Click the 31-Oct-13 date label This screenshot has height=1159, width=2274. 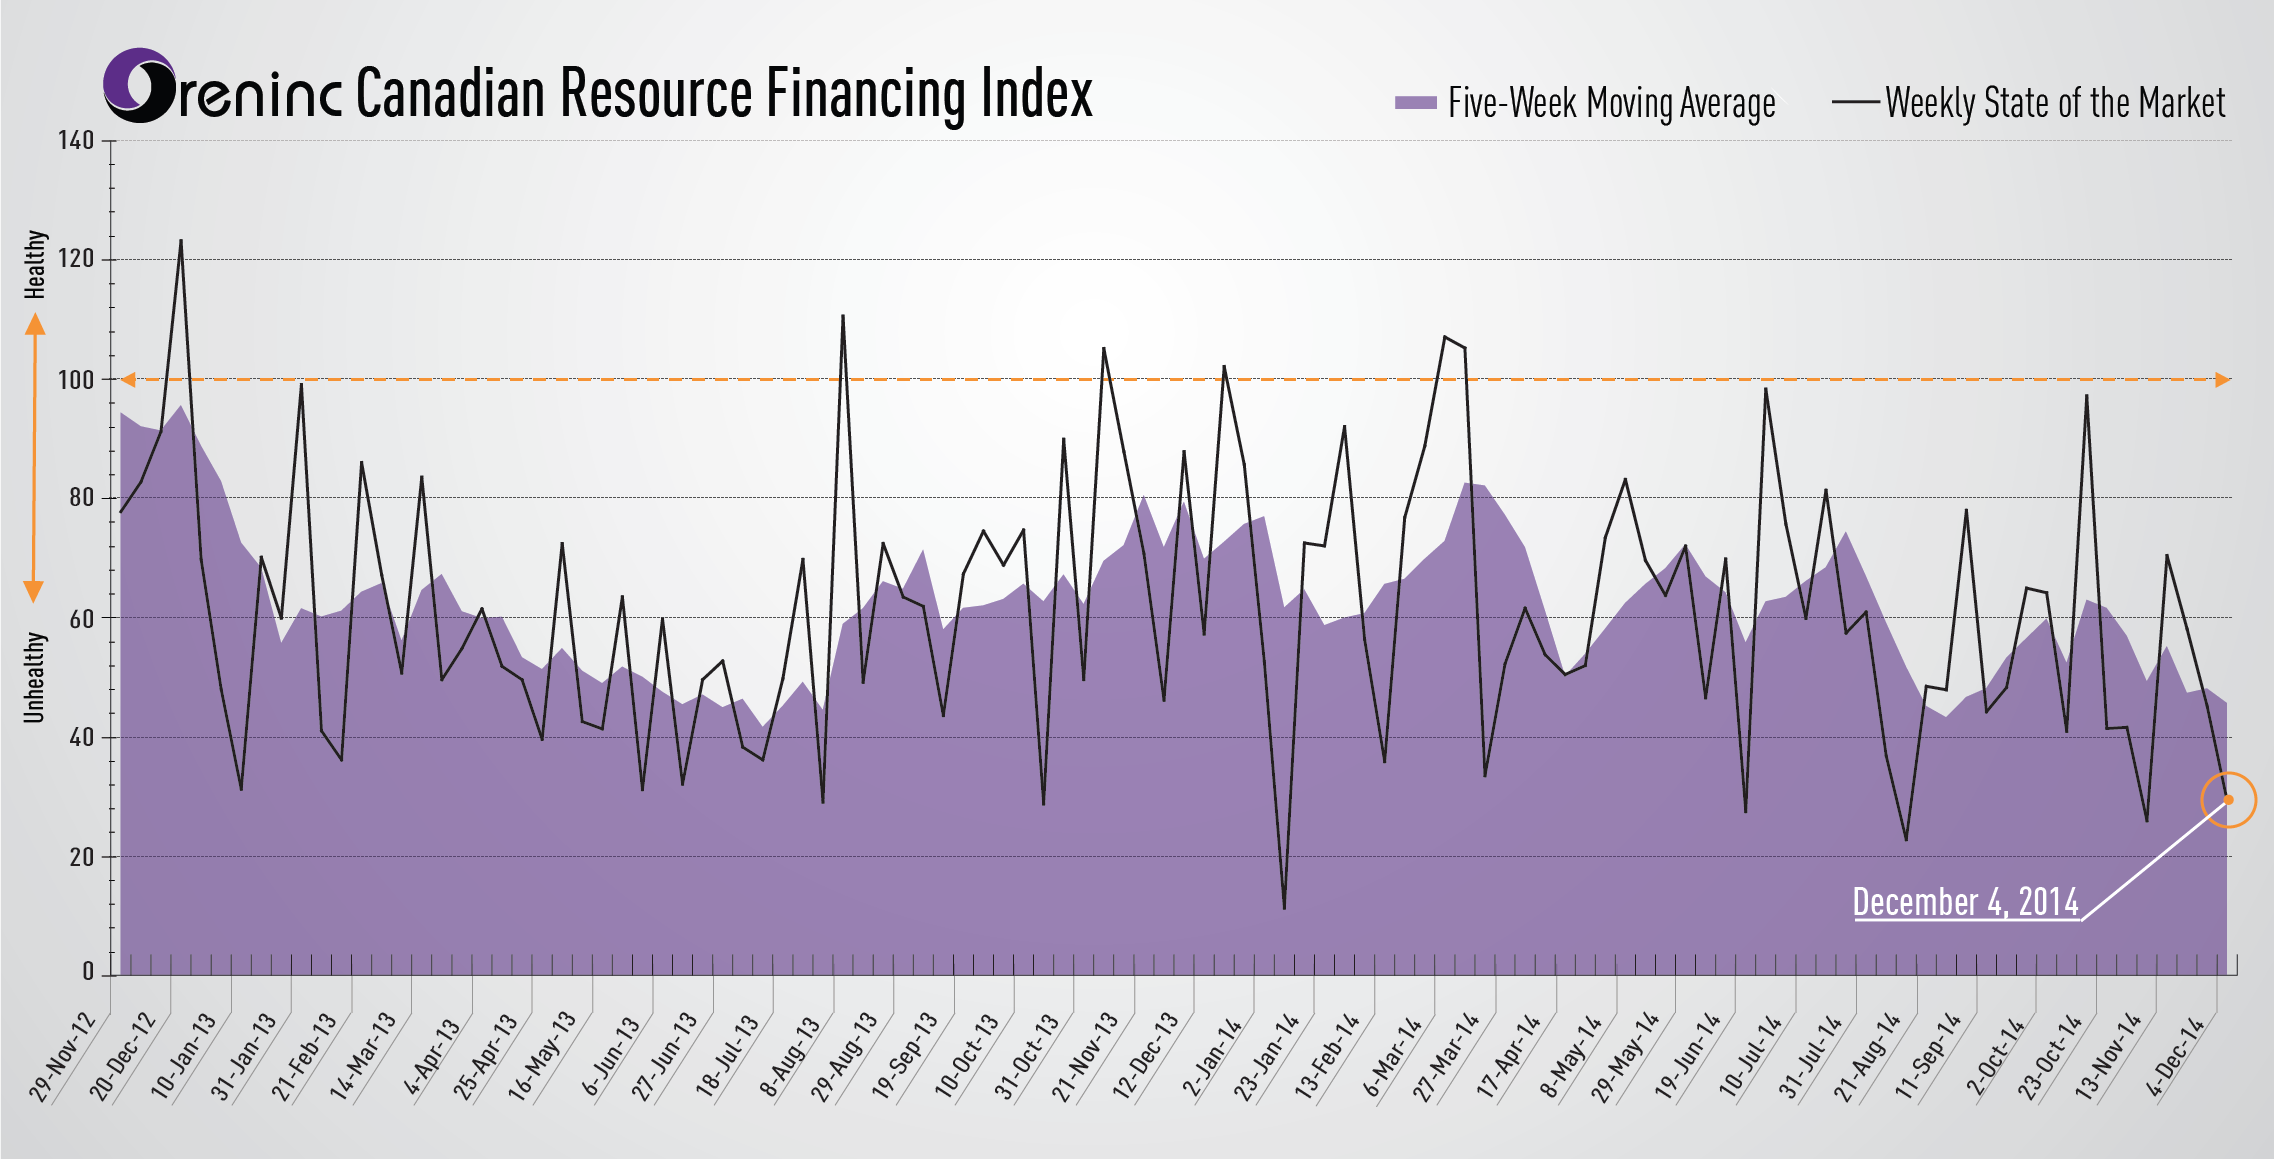(1029, 1056)
